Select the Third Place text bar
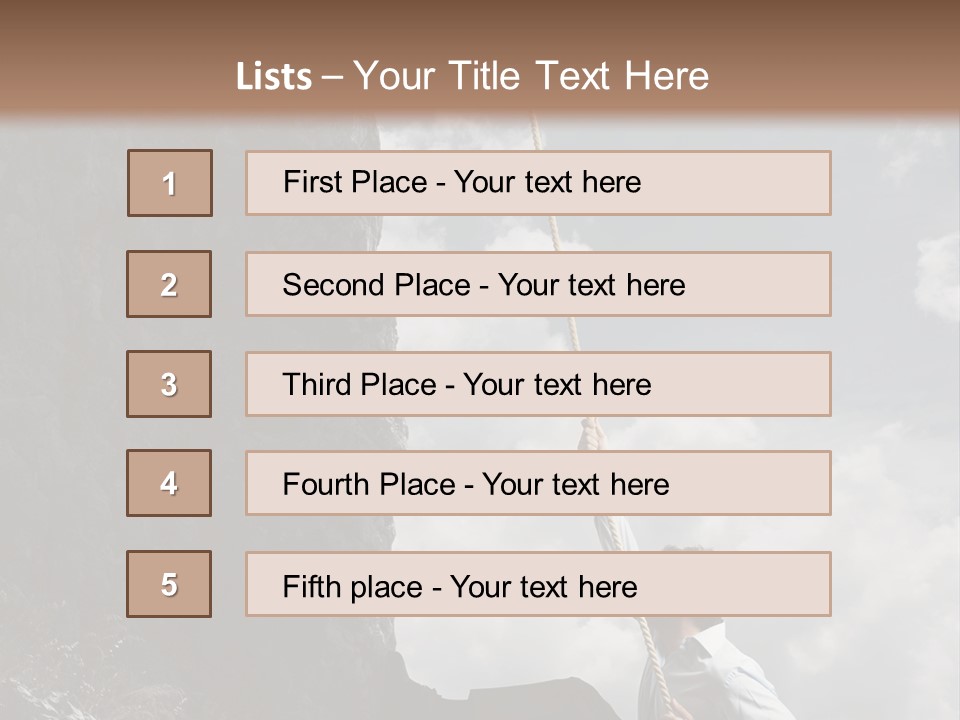The image size is (960, 720). (538, 384)
